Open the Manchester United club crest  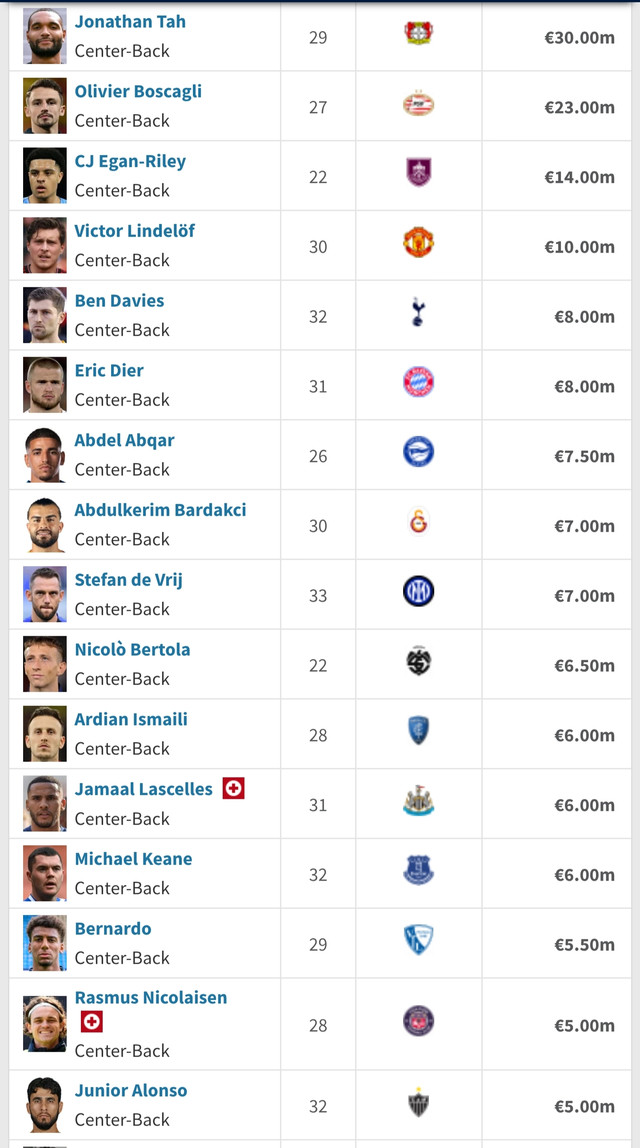(x=418, y=242)
